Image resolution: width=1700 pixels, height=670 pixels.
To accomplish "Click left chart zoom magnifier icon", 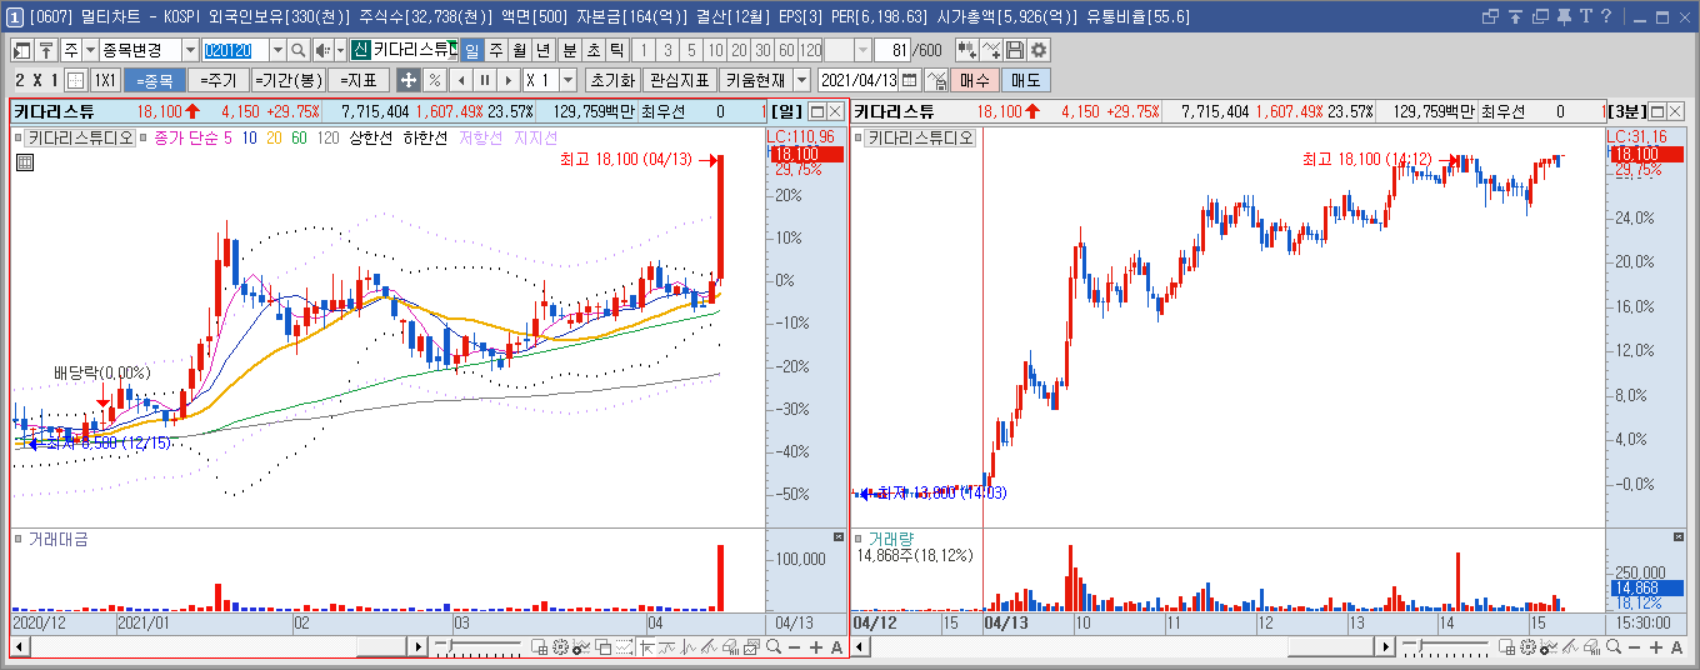I will point(774,648).
